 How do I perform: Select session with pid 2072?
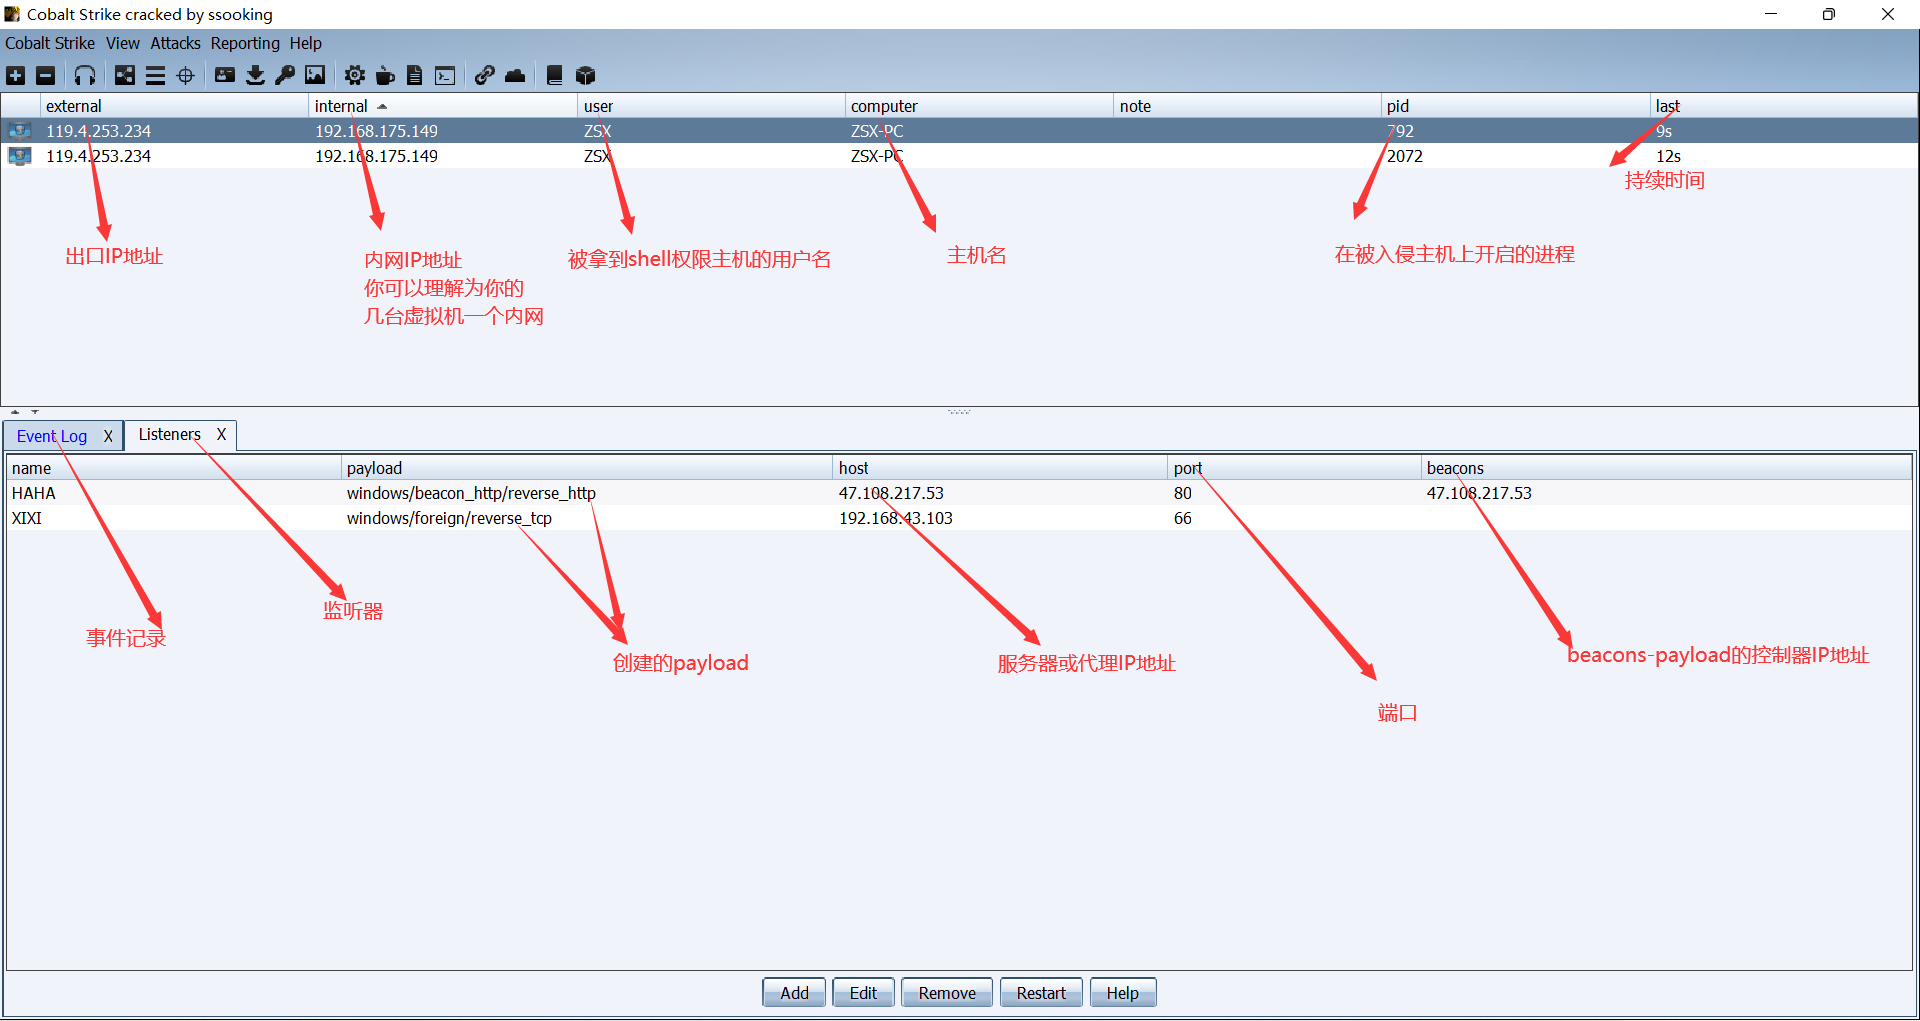[x=960, y=156]
